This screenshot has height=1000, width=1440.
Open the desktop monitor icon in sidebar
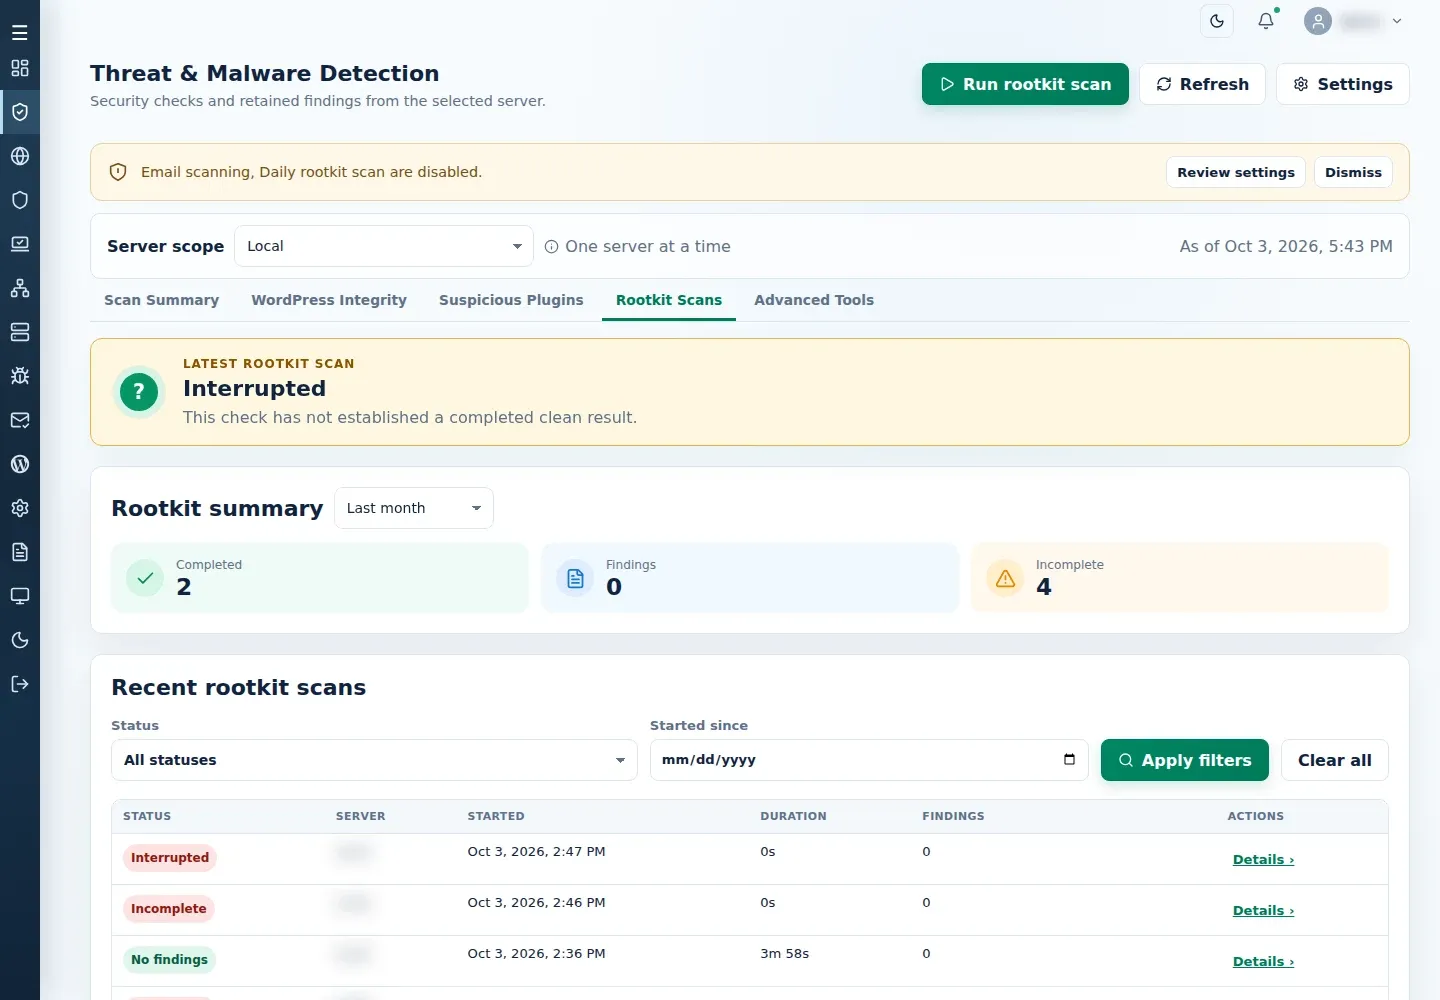[x=19, y=596]
